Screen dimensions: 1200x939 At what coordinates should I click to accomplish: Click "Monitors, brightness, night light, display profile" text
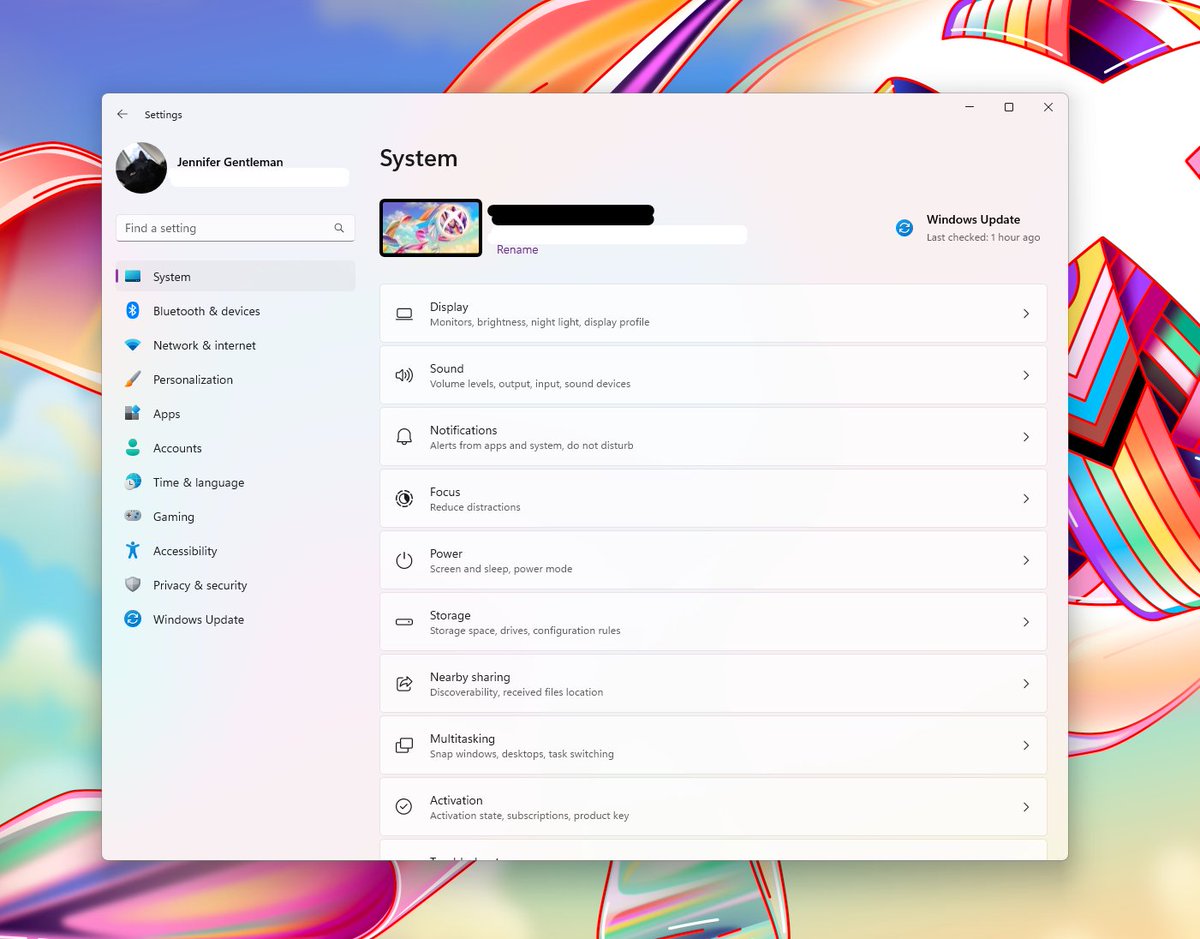coord(540,323)
